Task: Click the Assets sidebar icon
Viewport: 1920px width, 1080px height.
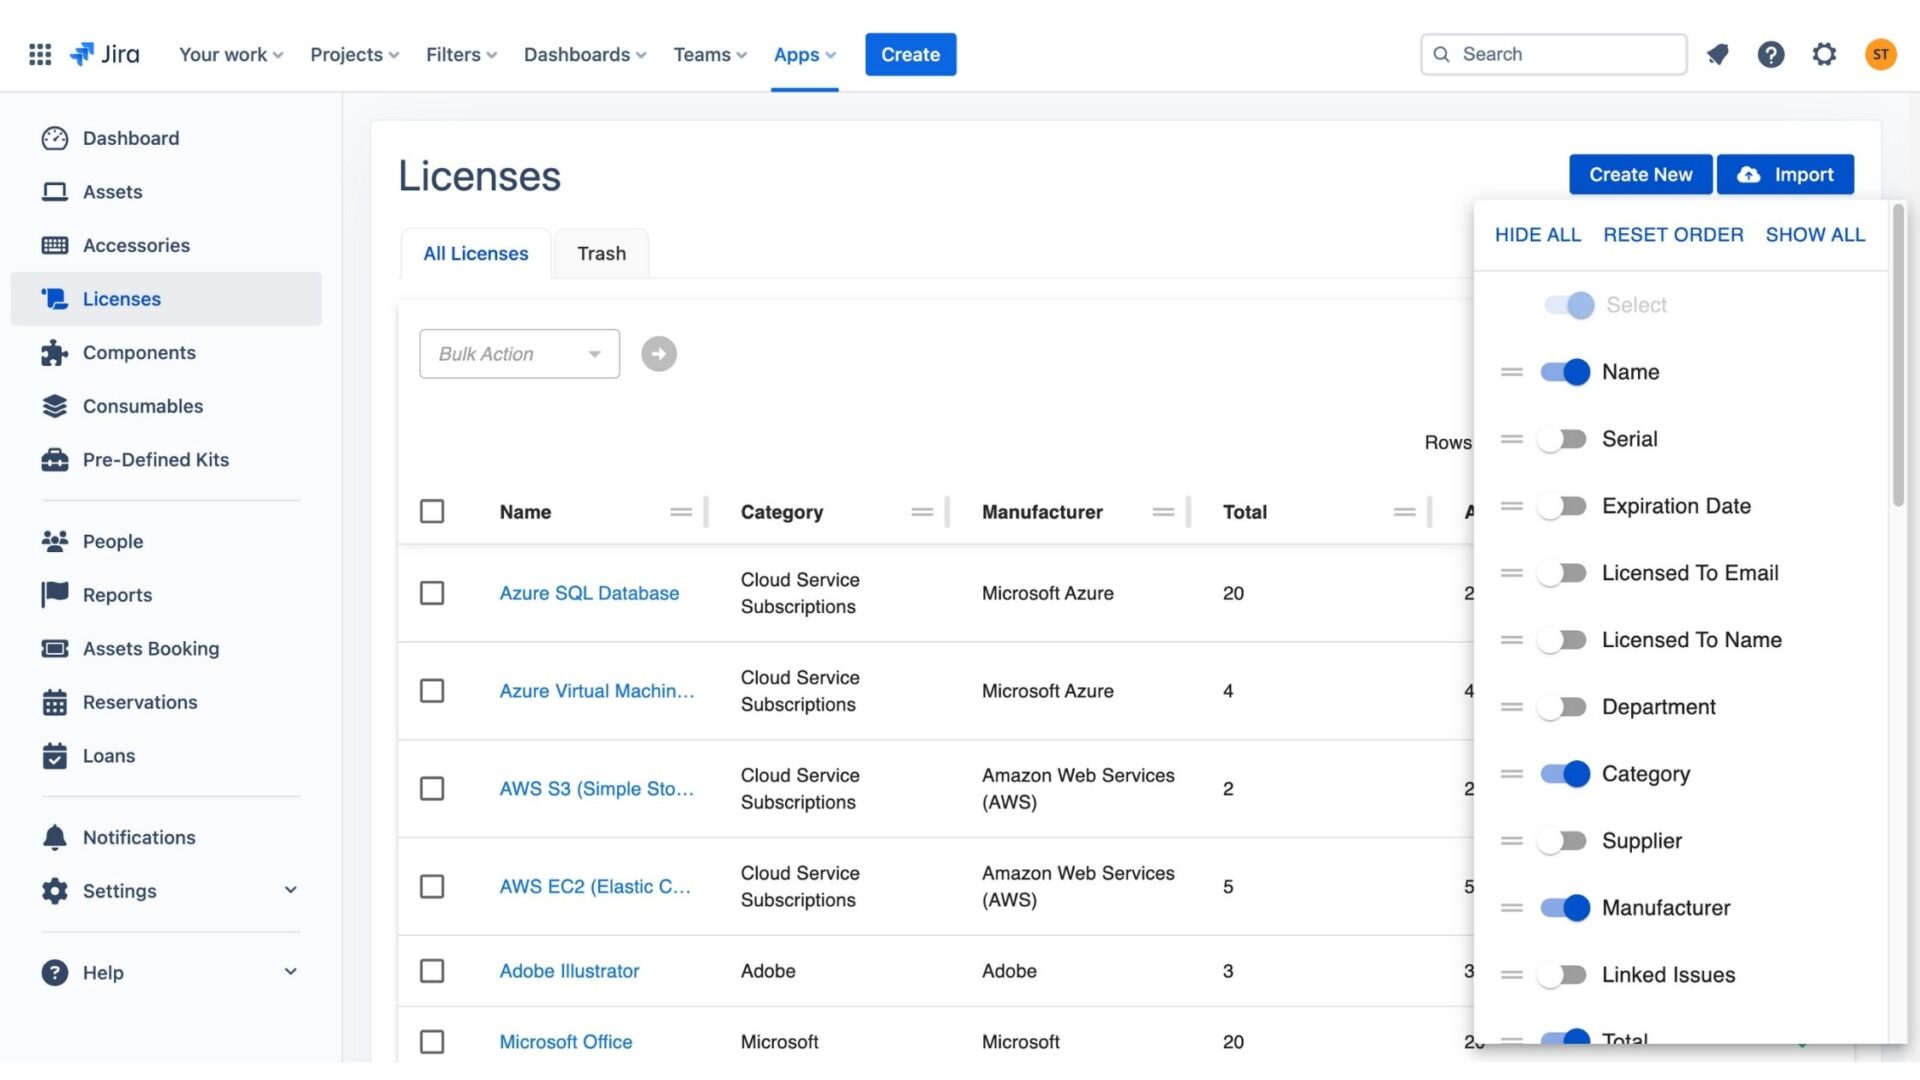Action: pyautogui.click(x=53, y=191)
